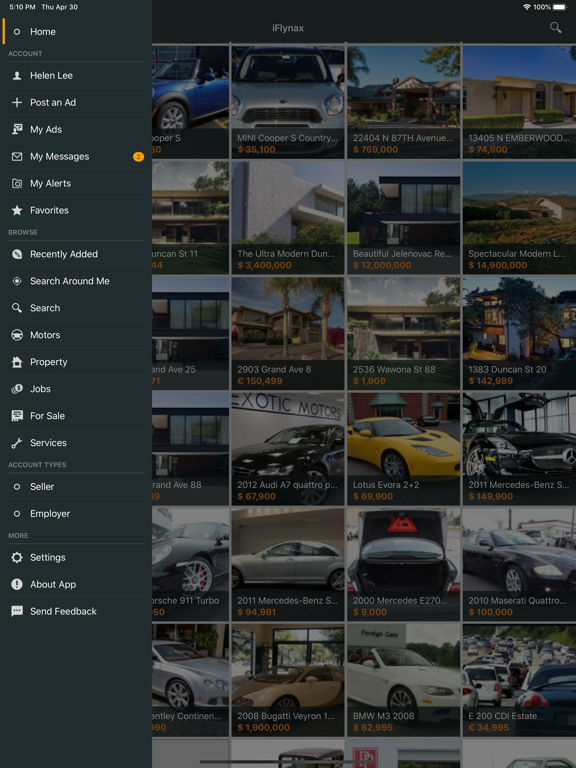Click the Favorites star icon
The image size is (576, 768).
pyautogui.click(x=17, y=211)
